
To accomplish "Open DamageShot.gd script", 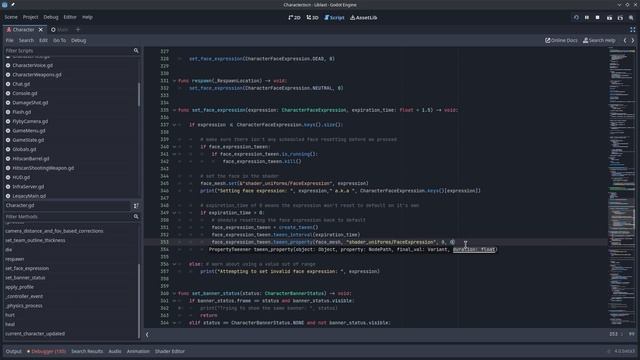I will click(30, 103).
